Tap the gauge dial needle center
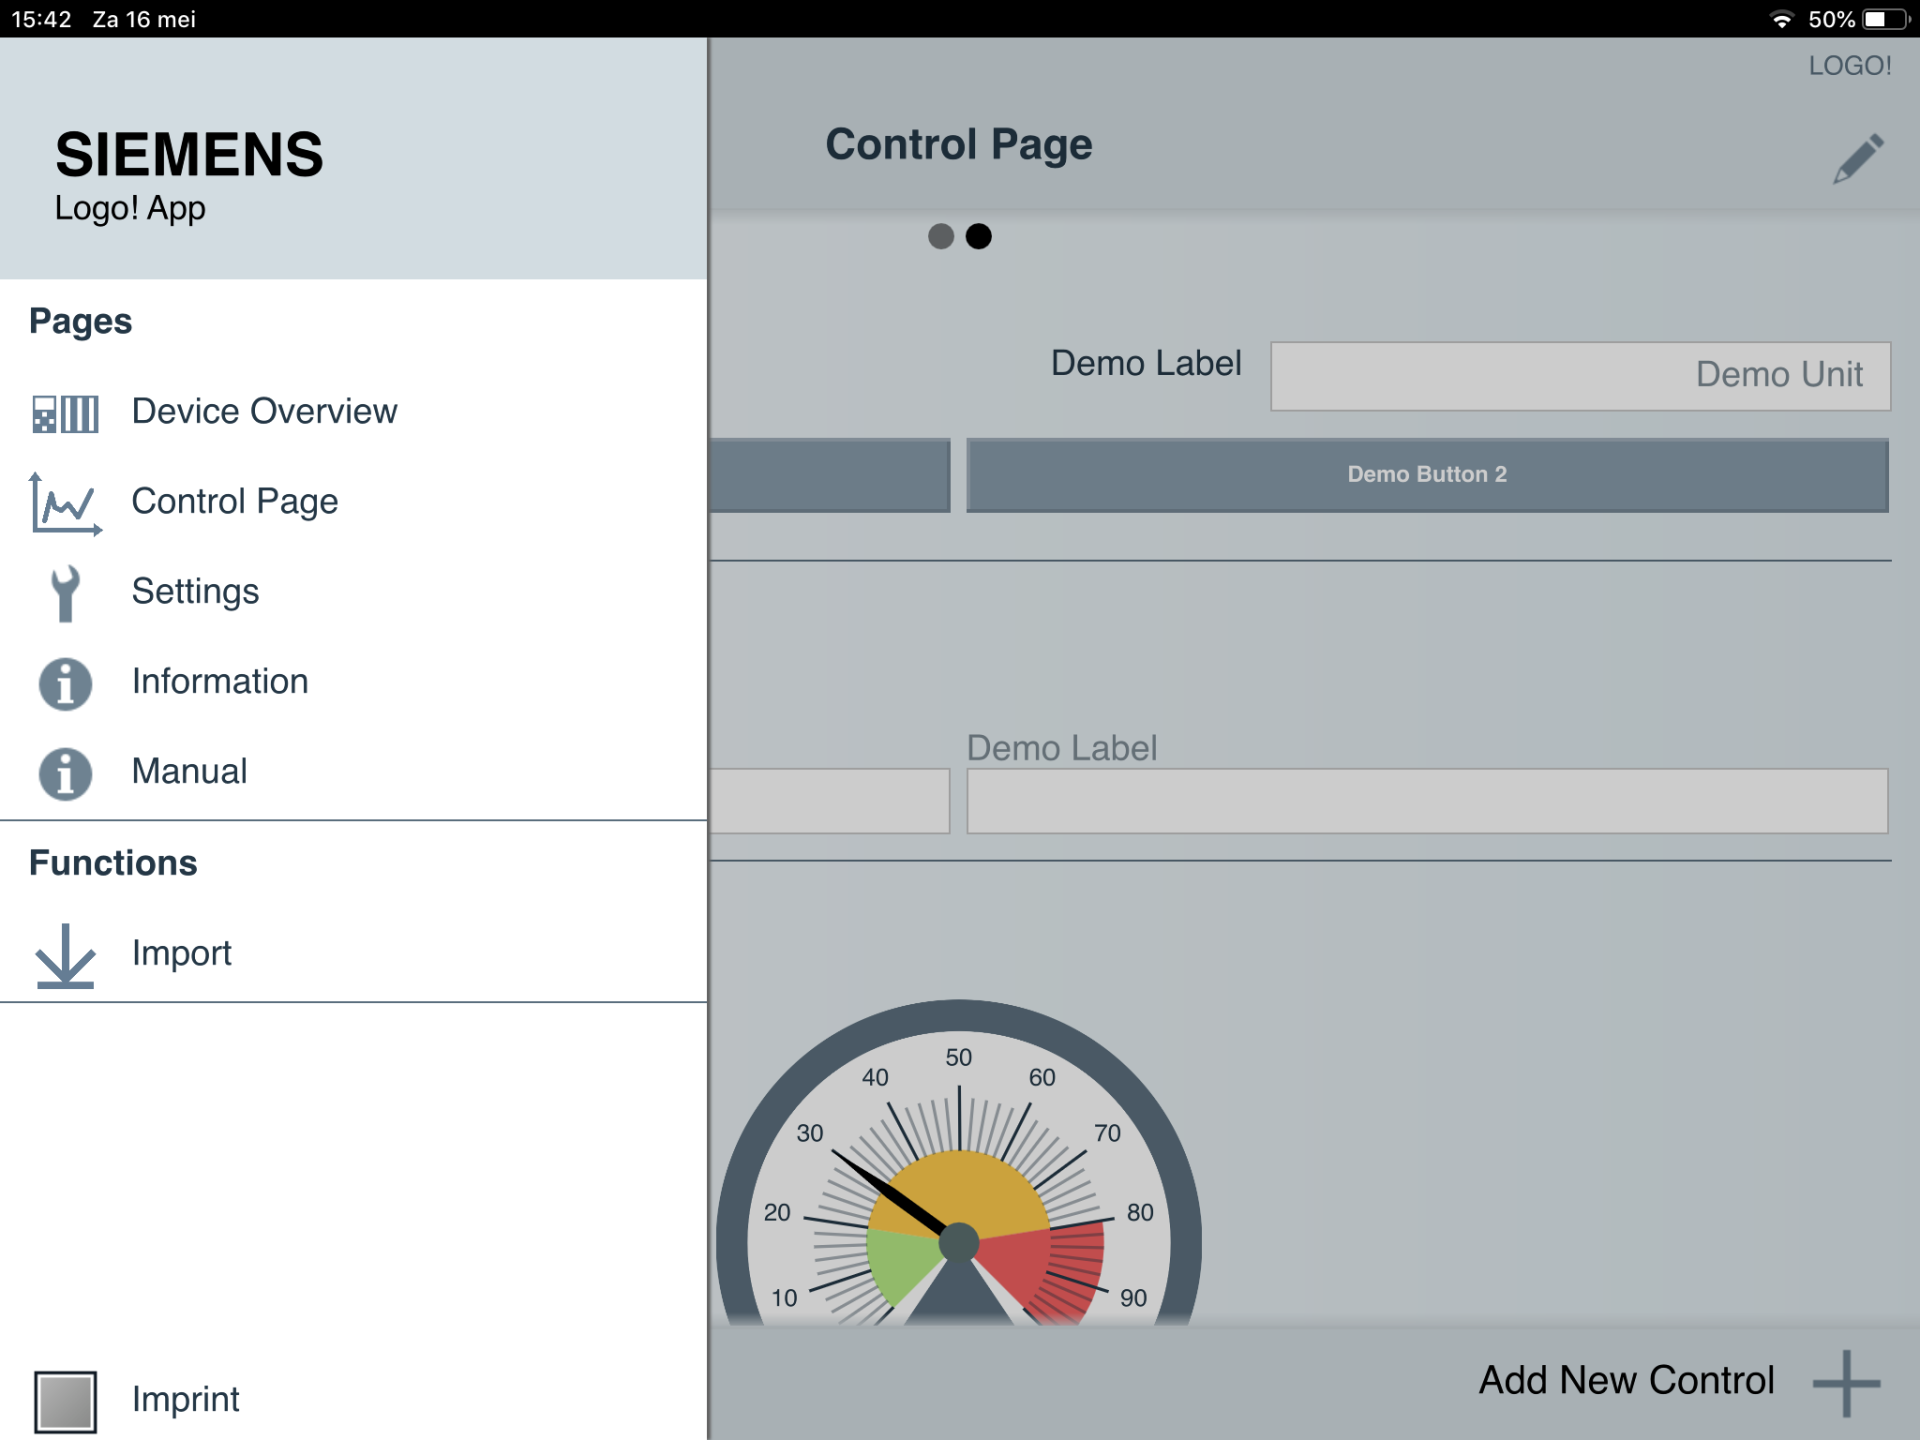1920x1440 pixels. [x=958, y=1242]
